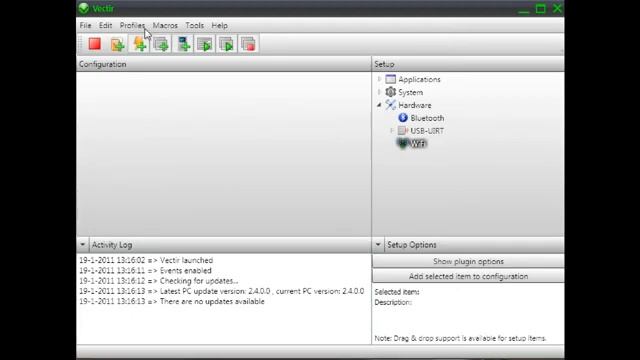
Task: Click the Hardware tools icon in Setup
Action: pos(391,105)
